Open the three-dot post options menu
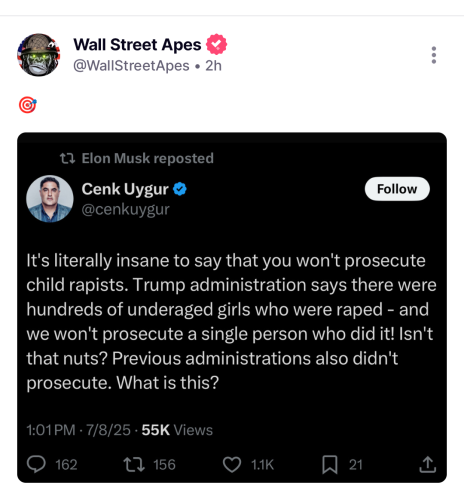The image size is (464, 500). pyautogui.click(x=434, y=55)
